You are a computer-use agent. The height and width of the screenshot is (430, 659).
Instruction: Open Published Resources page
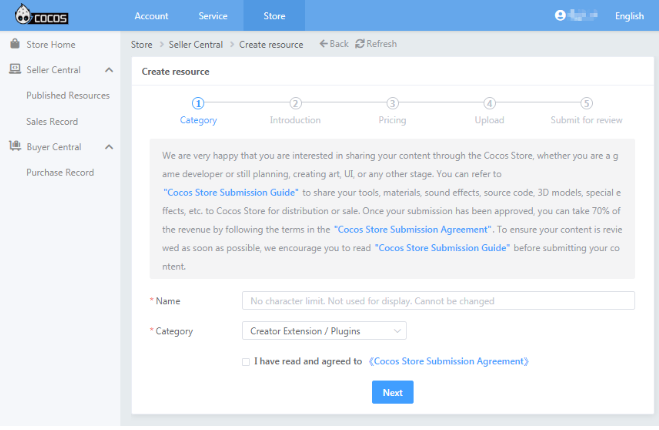[68, 95]
